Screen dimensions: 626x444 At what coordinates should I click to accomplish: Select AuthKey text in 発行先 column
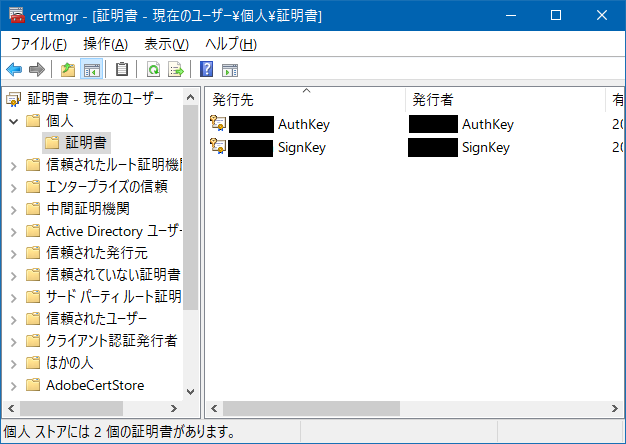304,124
